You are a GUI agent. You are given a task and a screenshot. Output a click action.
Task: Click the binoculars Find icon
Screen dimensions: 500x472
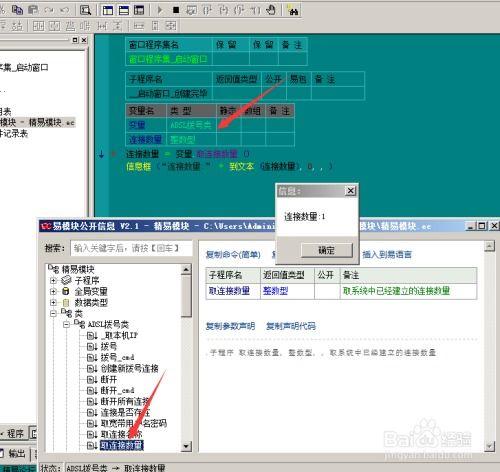293,10
